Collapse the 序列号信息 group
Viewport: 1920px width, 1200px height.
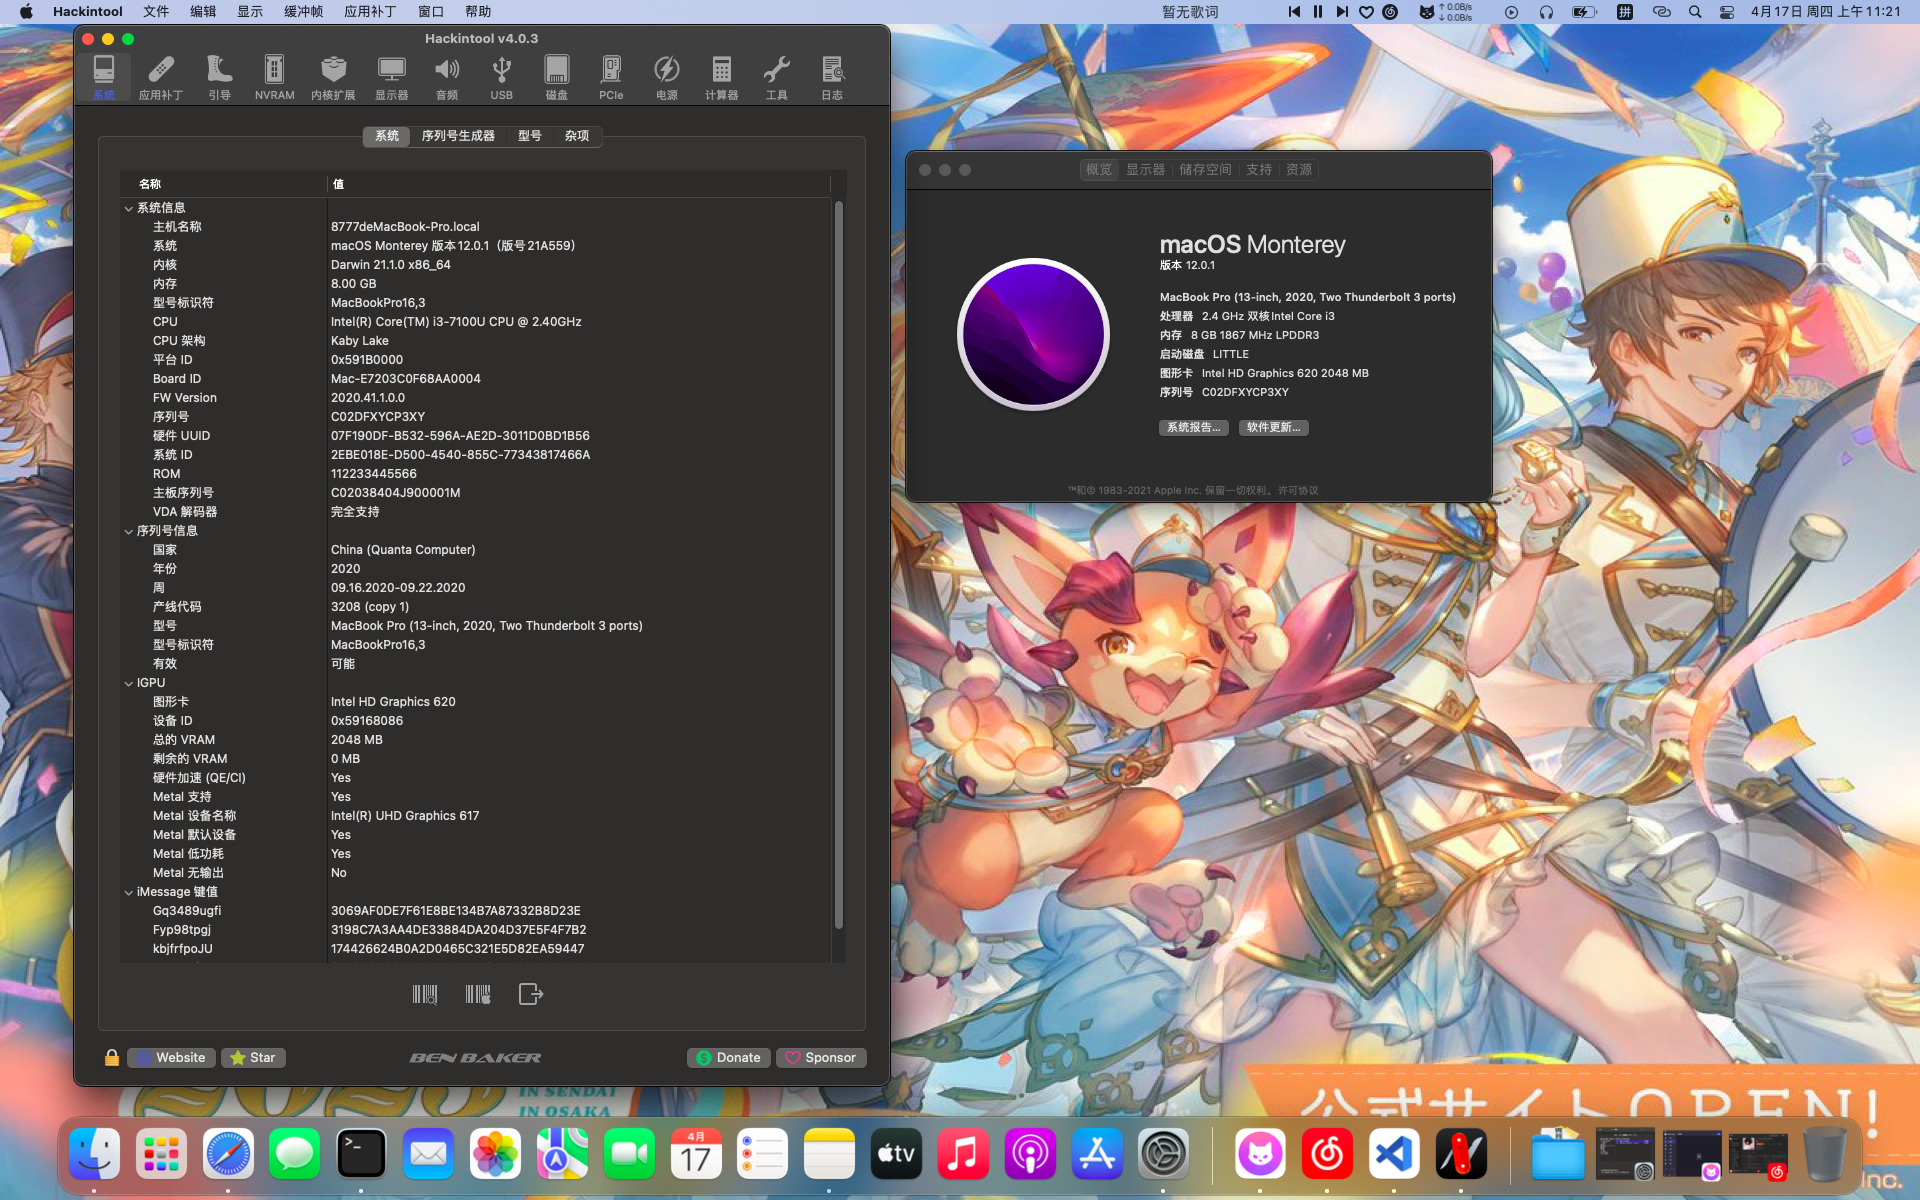click(x=129, y=531)
